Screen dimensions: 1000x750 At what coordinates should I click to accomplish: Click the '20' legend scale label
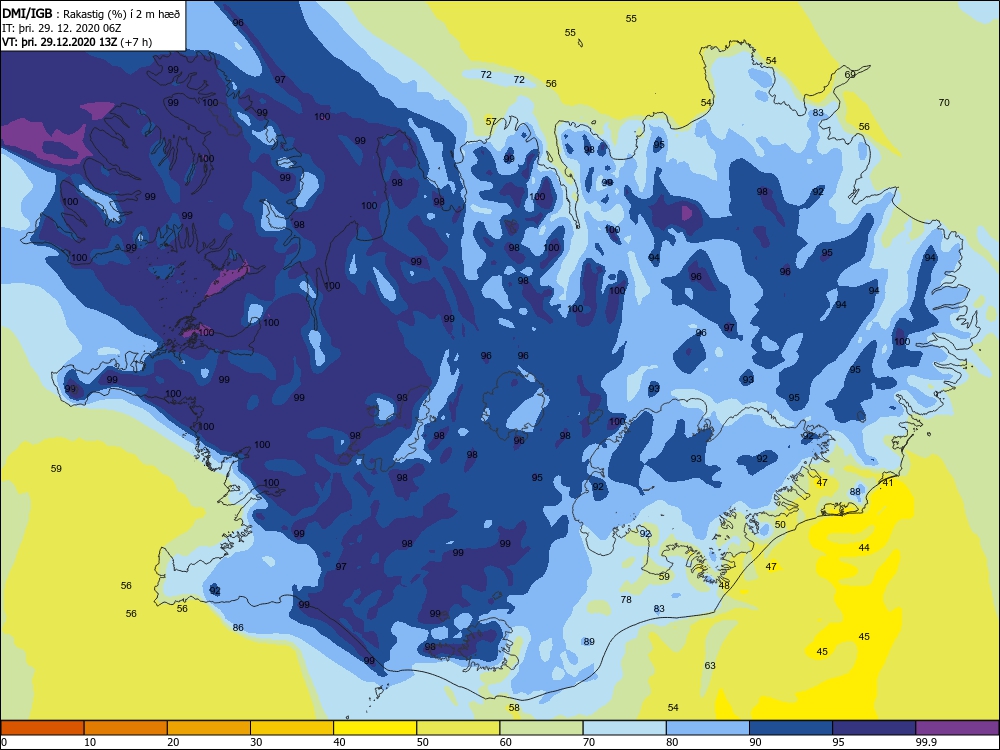click(173, 742)
